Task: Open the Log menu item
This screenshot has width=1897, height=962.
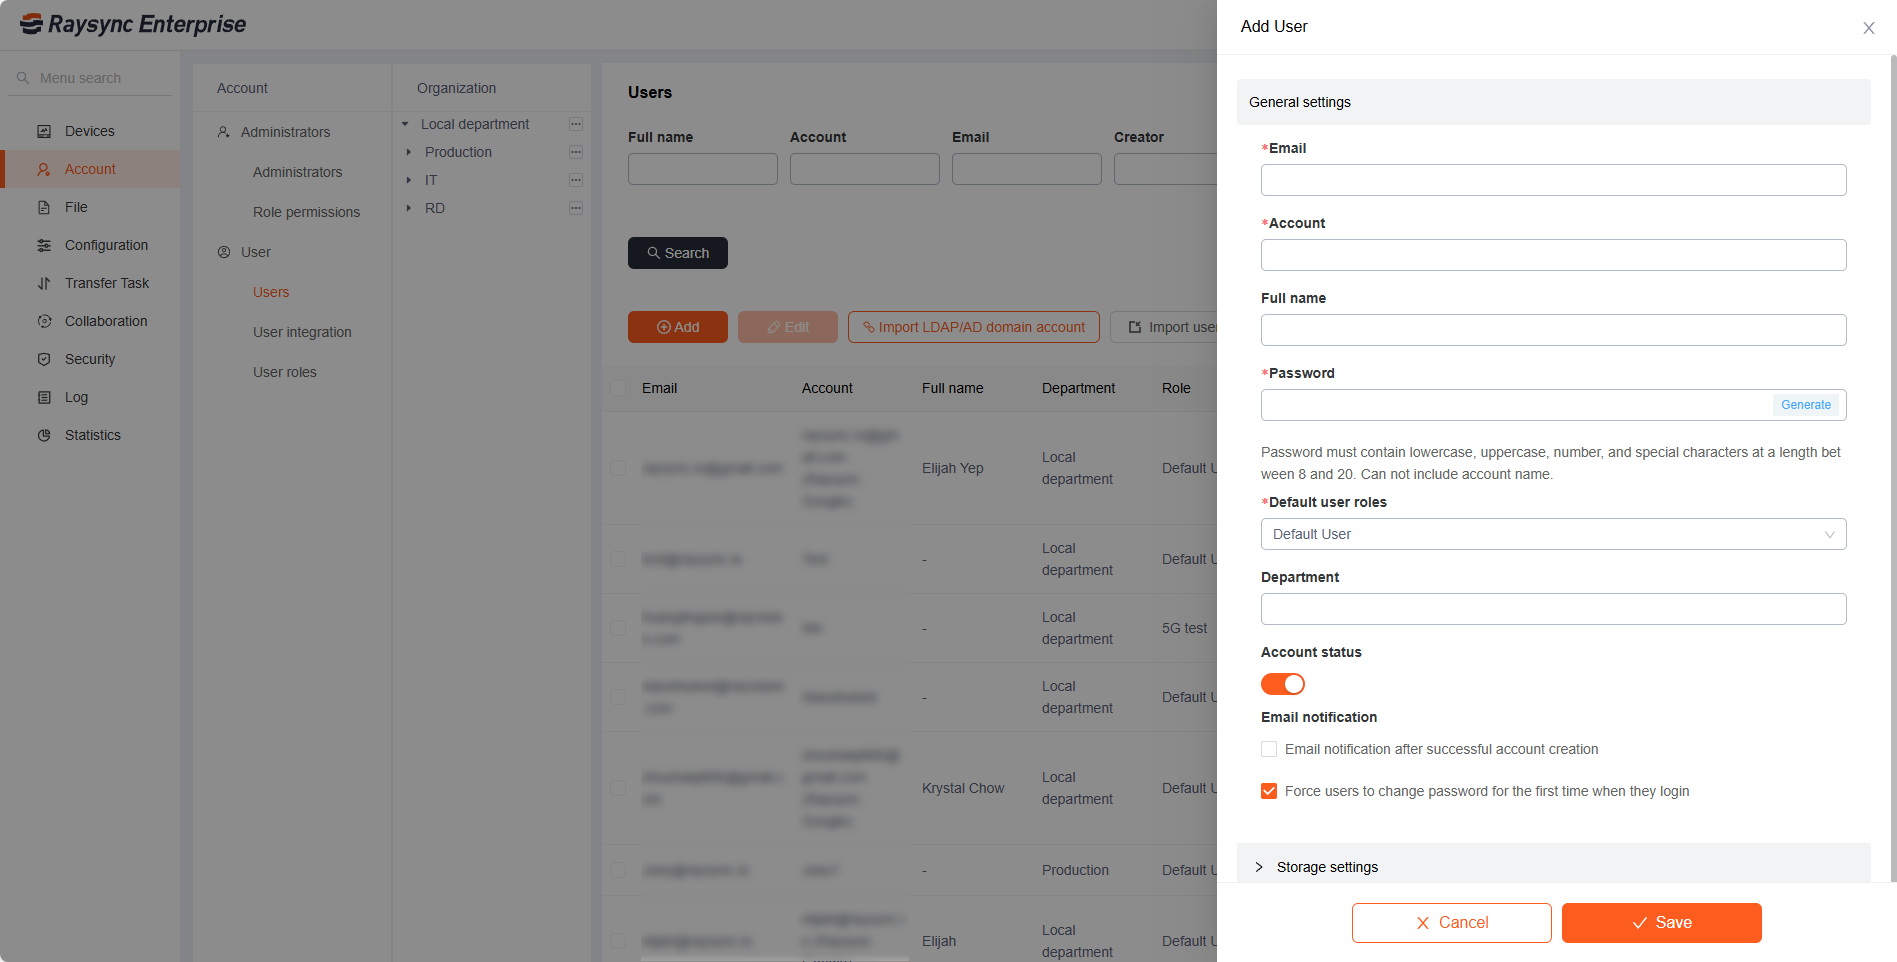Action: [x=76, y=397]
